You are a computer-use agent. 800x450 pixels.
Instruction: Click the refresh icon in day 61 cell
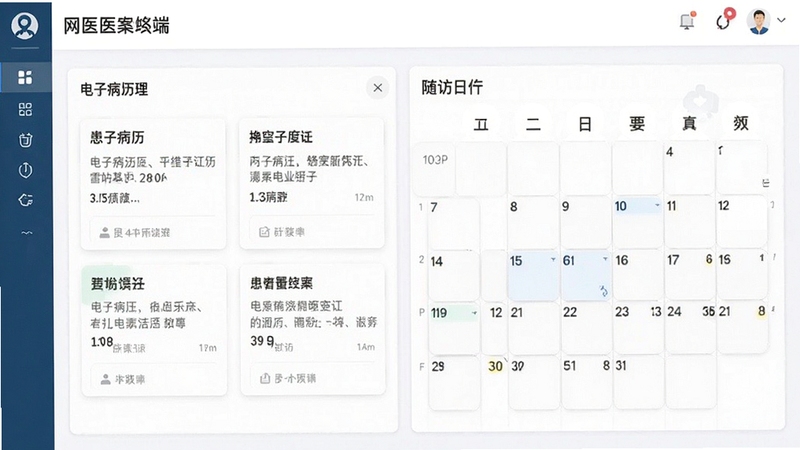pos(604,291)
